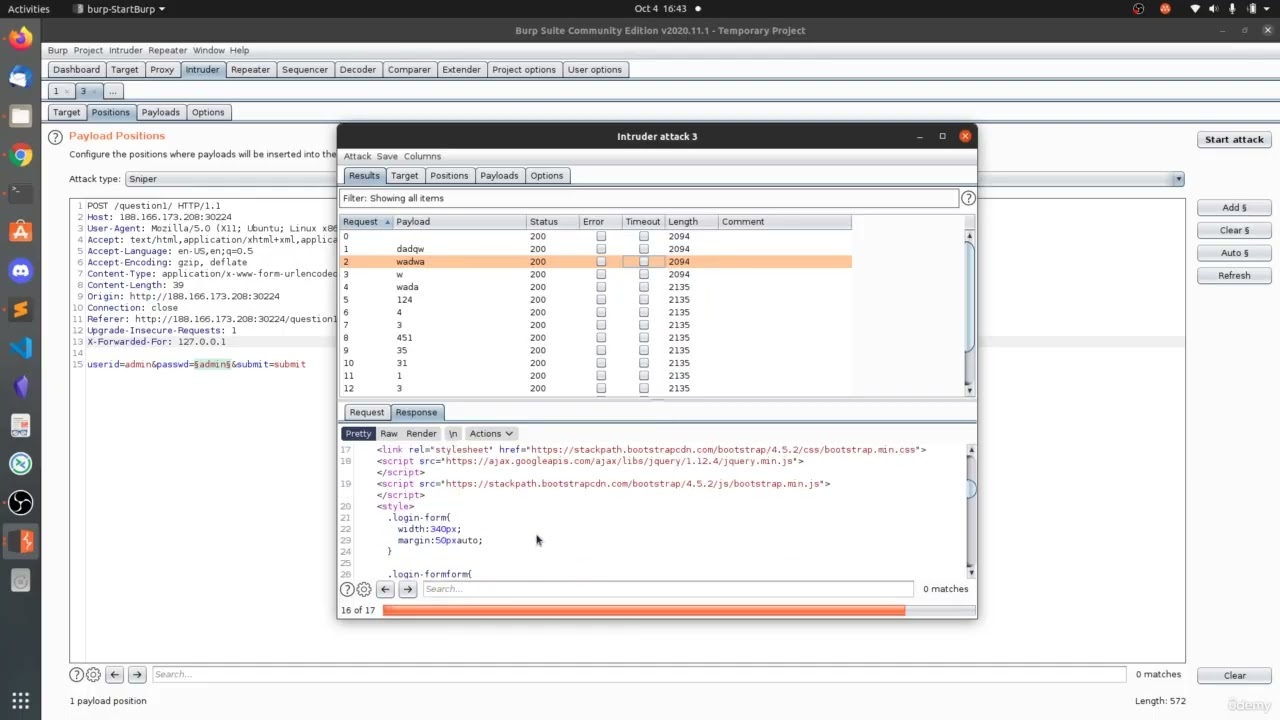The height and width of the screenshot is (720, 1280).
Task: Click the results table vertical scrollbar
Action: point(968,312)
